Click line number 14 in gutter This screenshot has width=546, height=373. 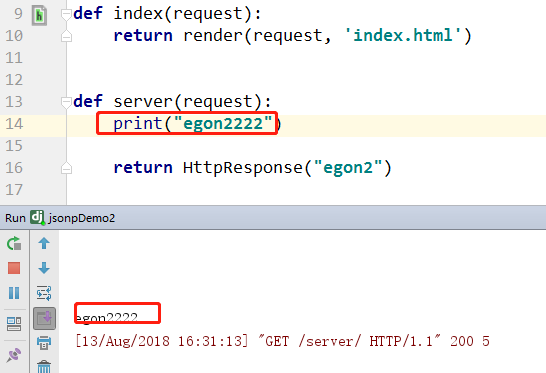[14, 124]
